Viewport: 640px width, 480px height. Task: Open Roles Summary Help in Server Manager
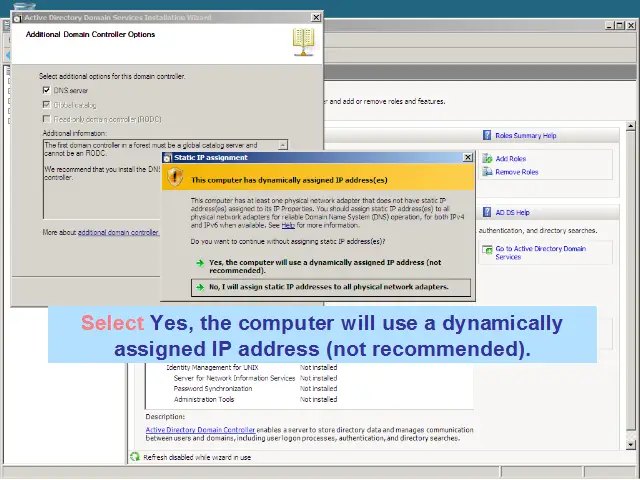click(526, 136)
